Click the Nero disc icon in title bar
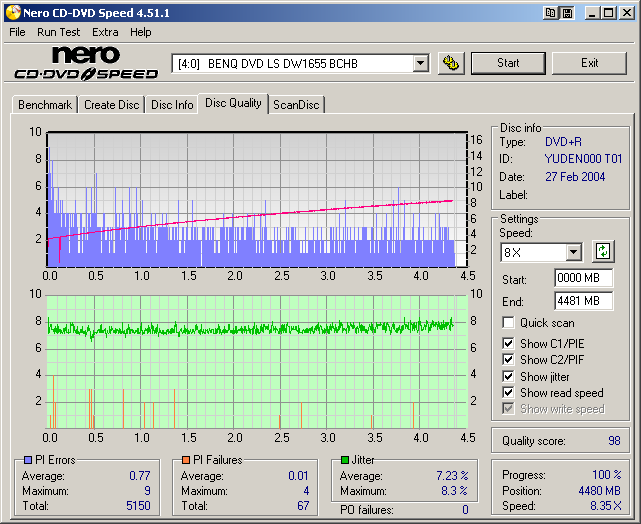The image size is (641, 524). coord(13,13)
